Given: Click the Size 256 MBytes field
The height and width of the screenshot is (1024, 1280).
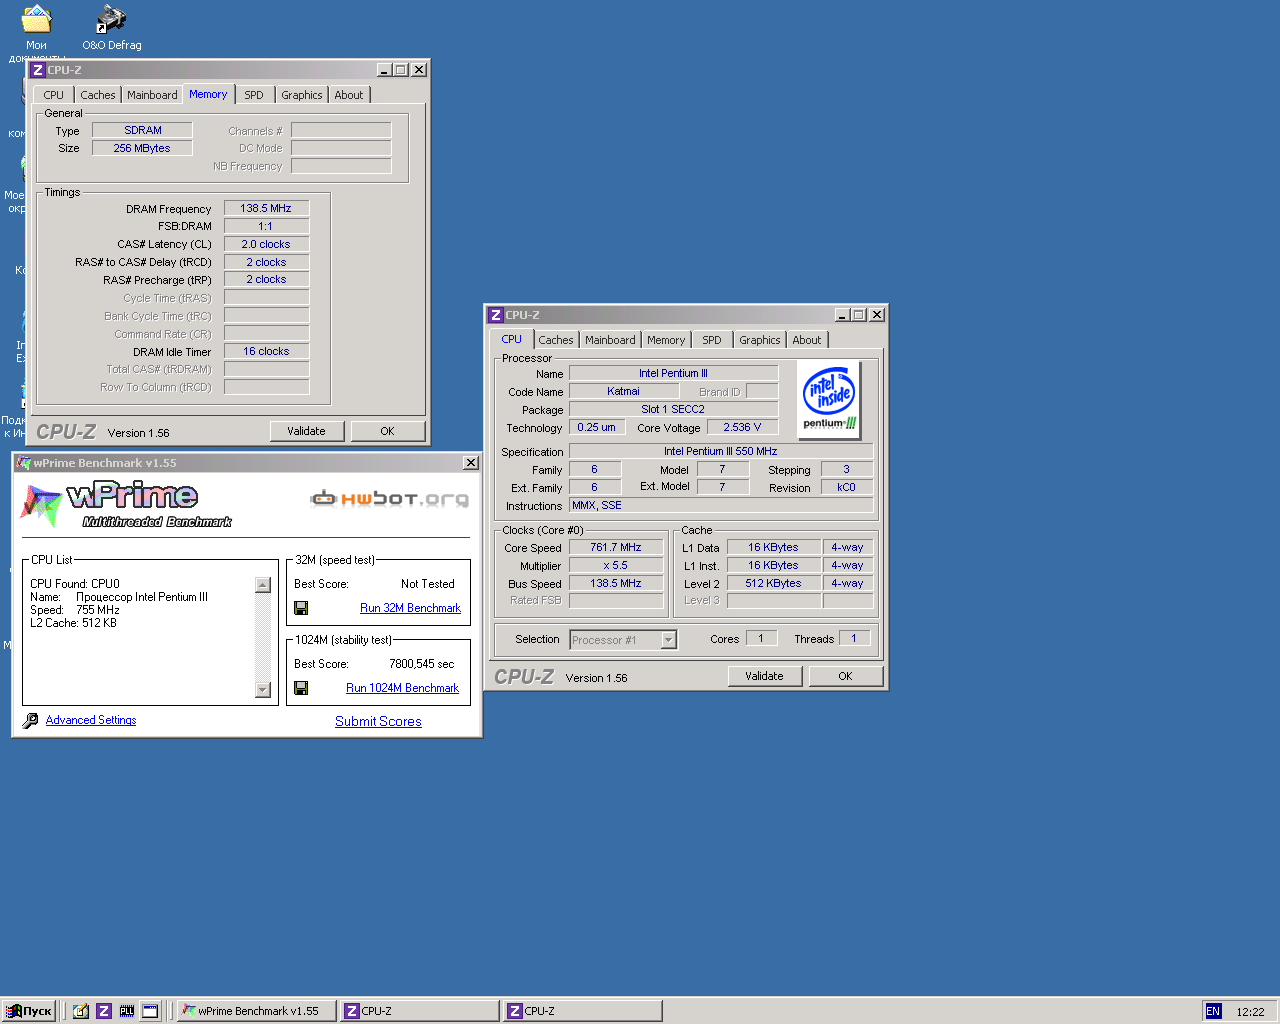Looking at the screenshot, I should pos(142,148).
